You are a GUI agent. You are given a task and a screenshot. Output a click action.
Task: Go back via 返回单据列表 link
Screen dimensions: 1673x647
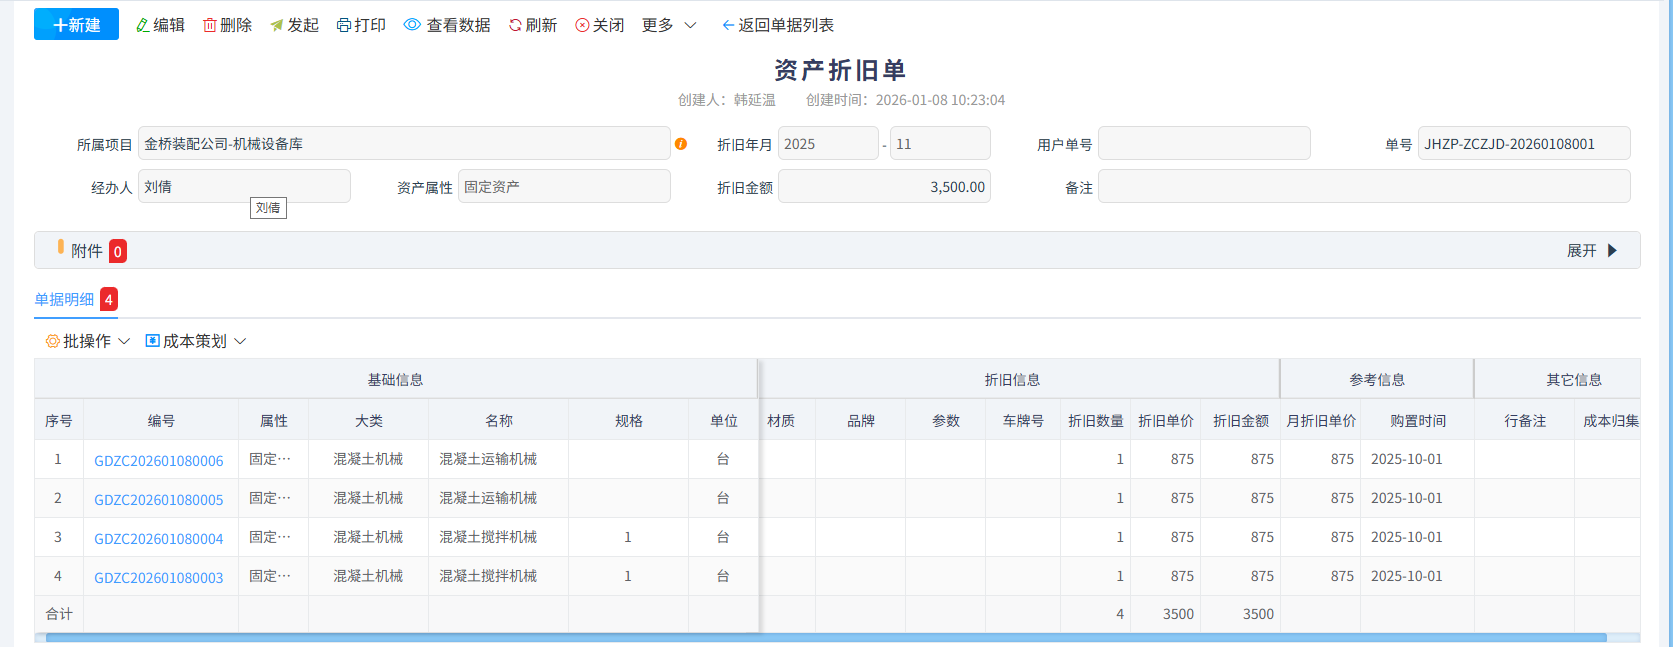[x=778, y=25]
